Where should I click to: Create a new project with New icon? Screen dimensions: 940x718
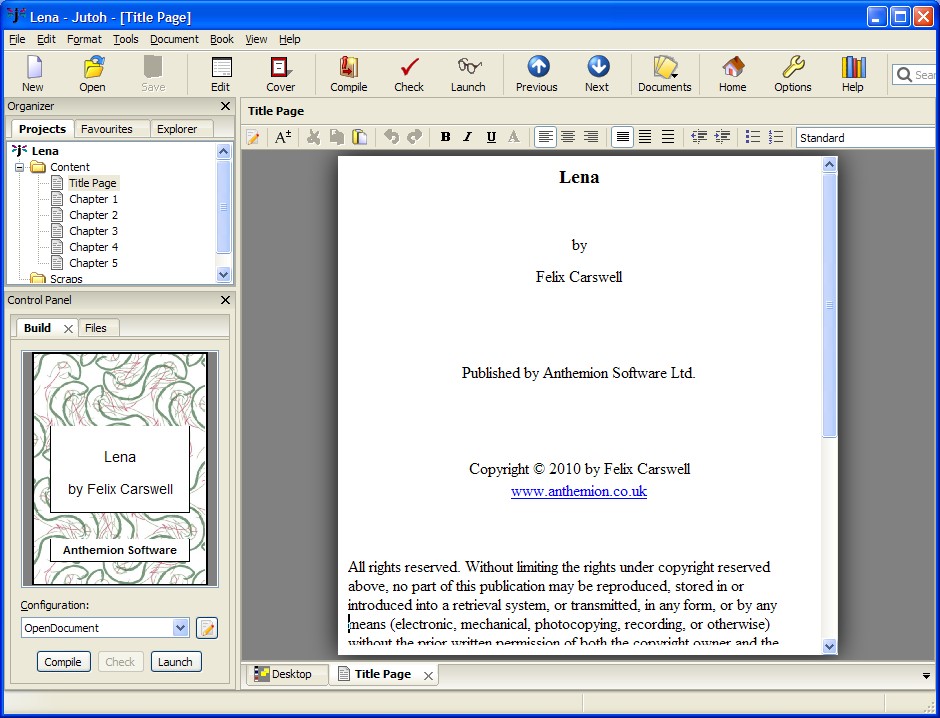click(33, 74)
